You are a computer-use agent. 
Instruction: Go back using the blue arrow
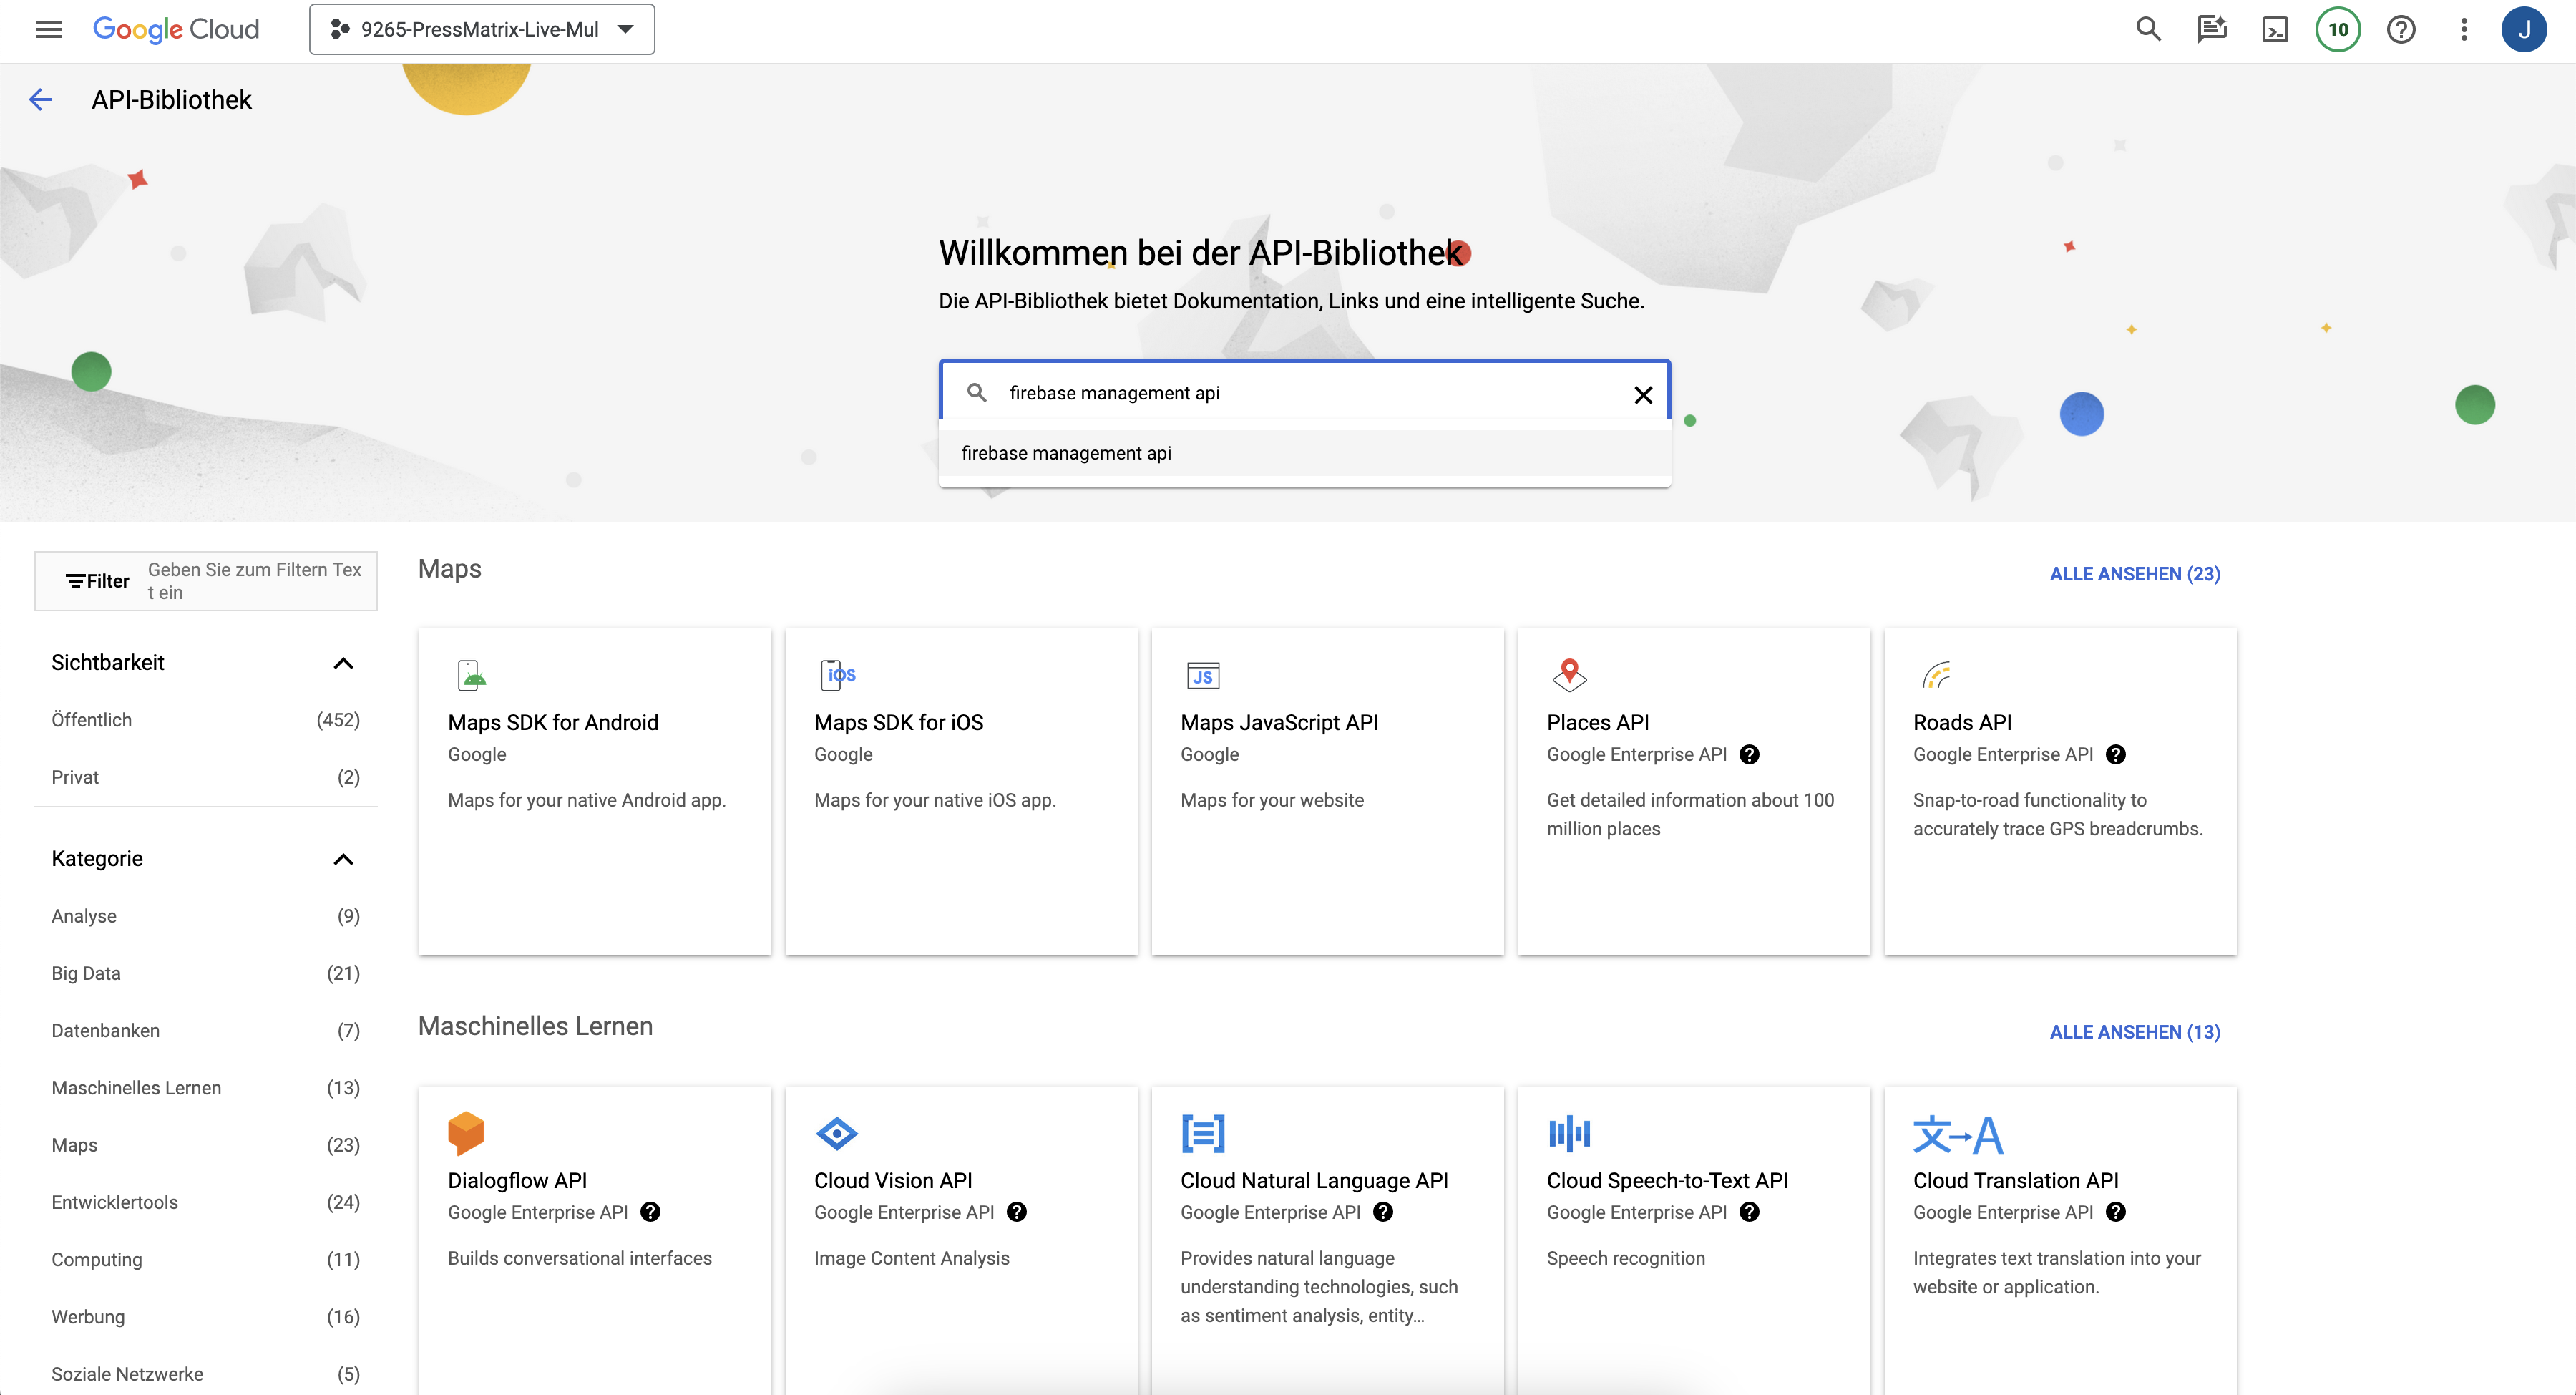(40, 99)
